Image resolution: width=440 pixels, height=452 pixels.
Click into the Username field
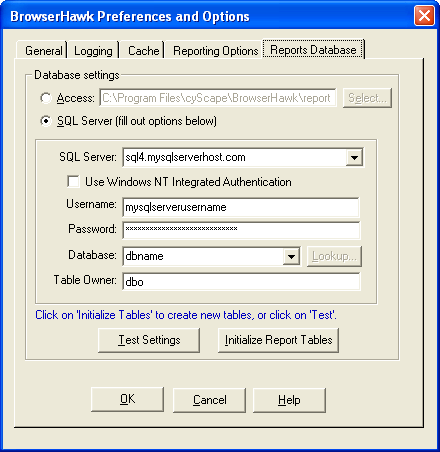point(241,207)
